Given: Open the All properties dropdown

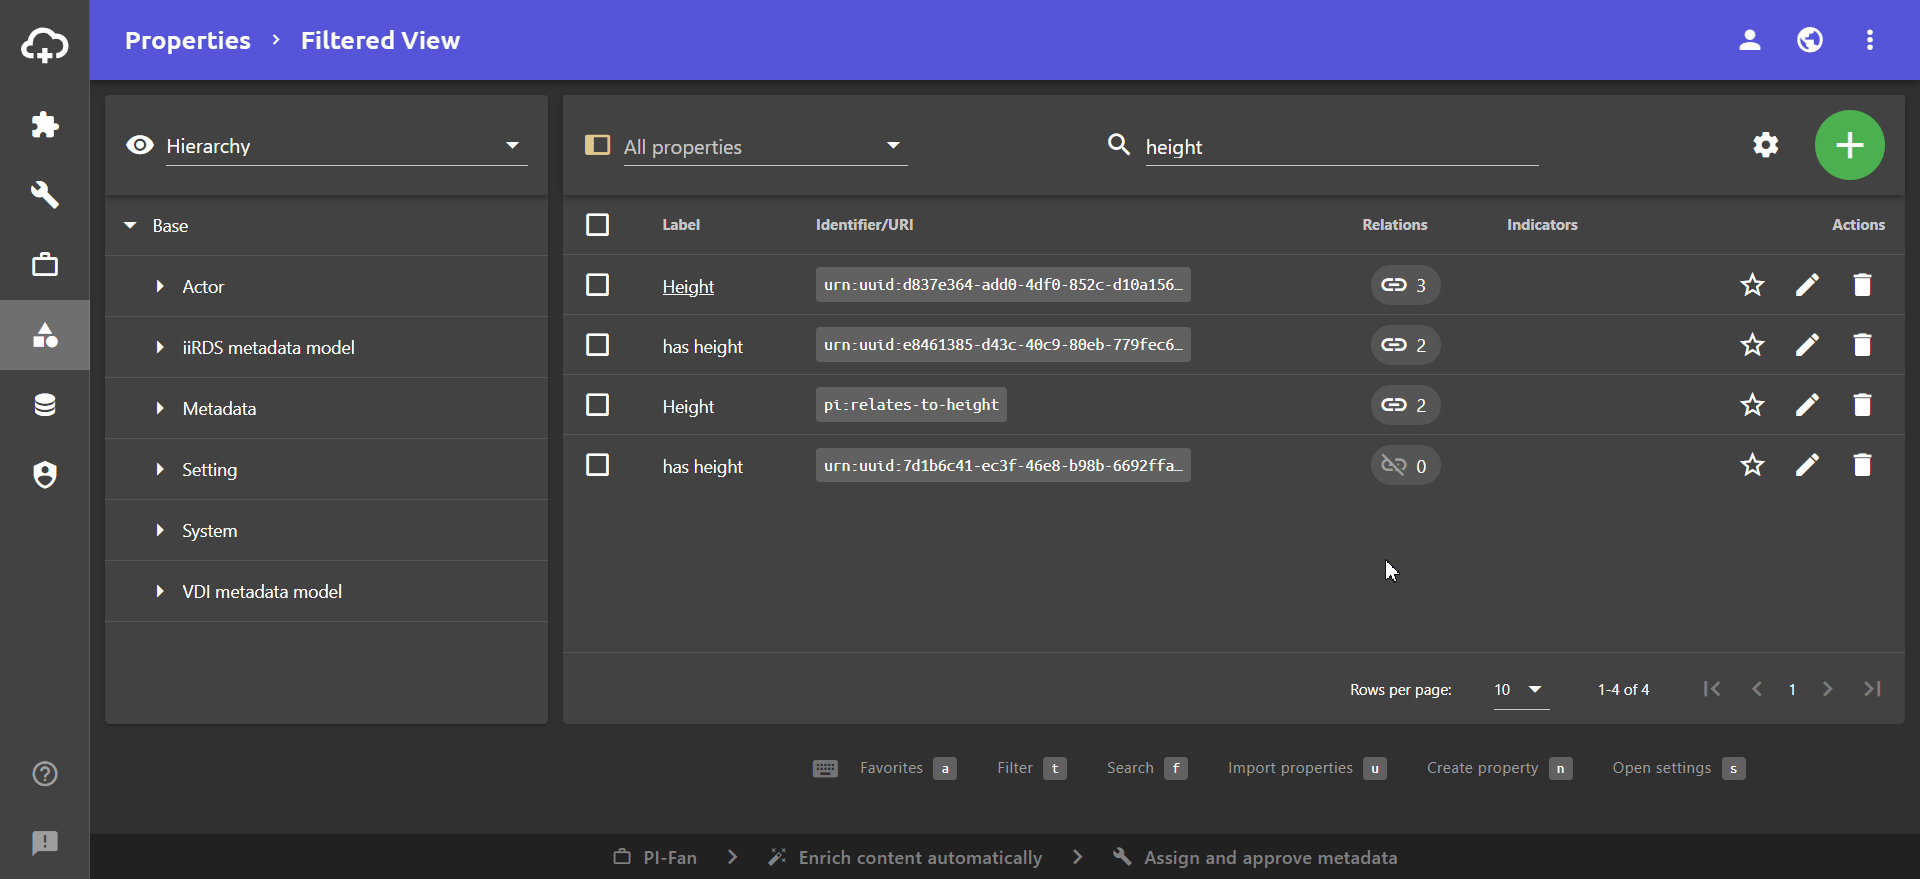Looking at the screenshot, I should [x=765, y=146].
